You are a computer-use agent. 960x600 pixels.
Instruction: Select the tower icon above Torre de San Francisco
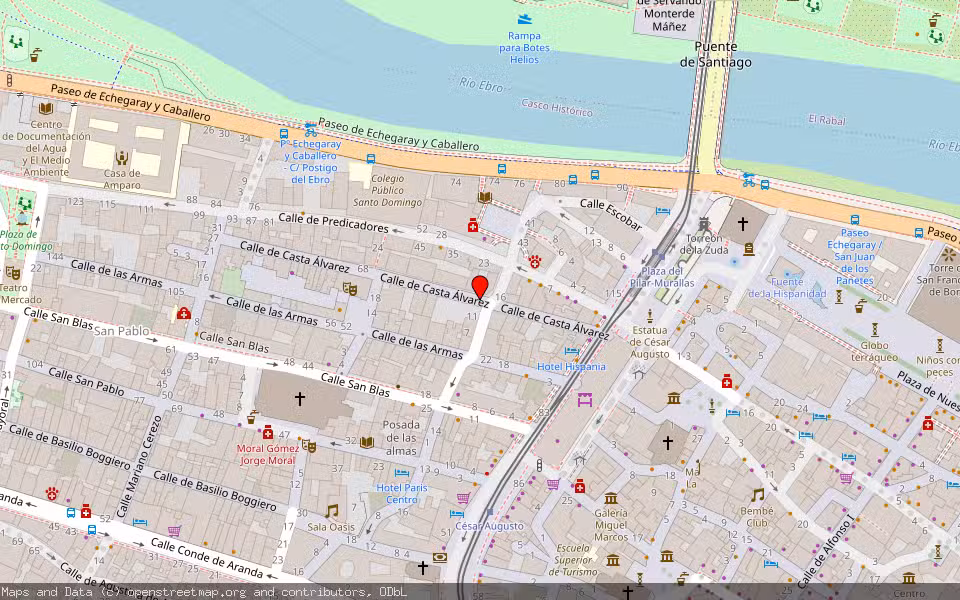tap(950, 254)
